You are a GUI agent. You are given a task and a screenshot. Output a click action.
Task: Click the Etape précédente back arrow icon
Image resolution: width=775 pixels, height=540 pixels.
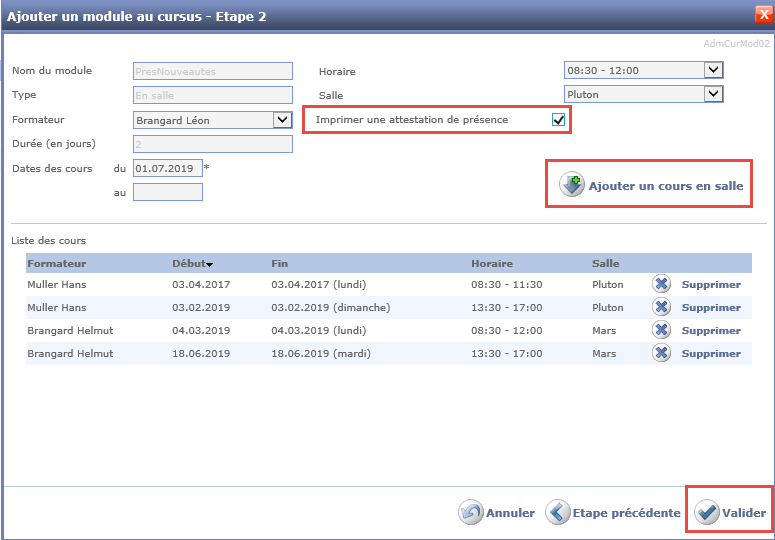557,513
